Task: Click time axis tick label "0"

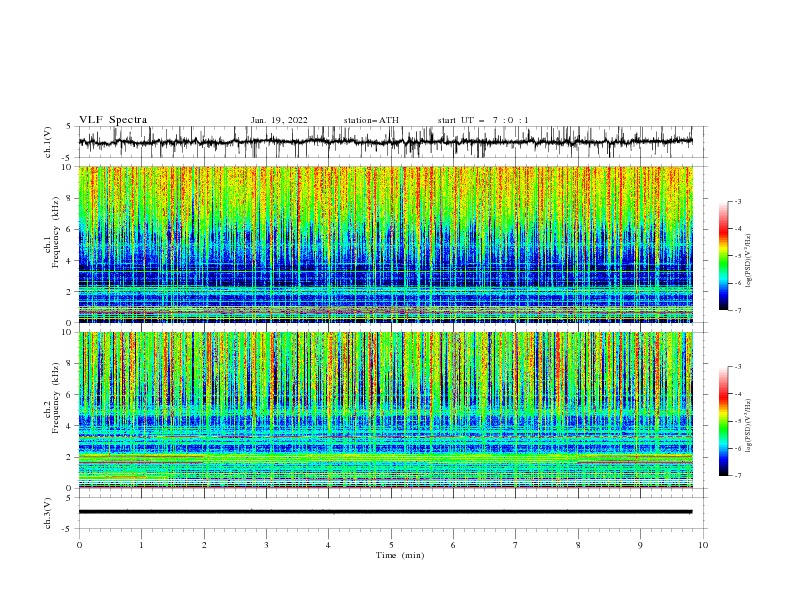Action: (79, 545)
